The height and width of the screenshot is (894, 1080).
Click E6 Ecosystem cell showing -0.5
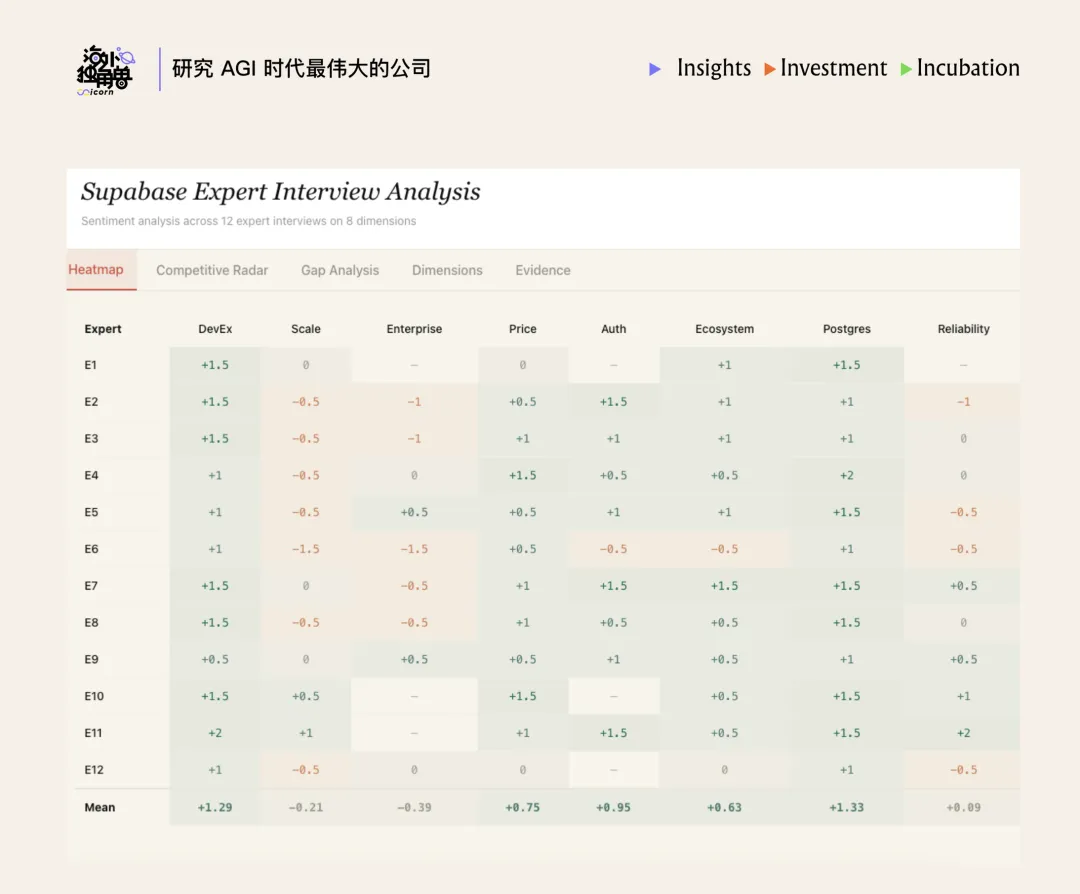(x=725, y=549)
